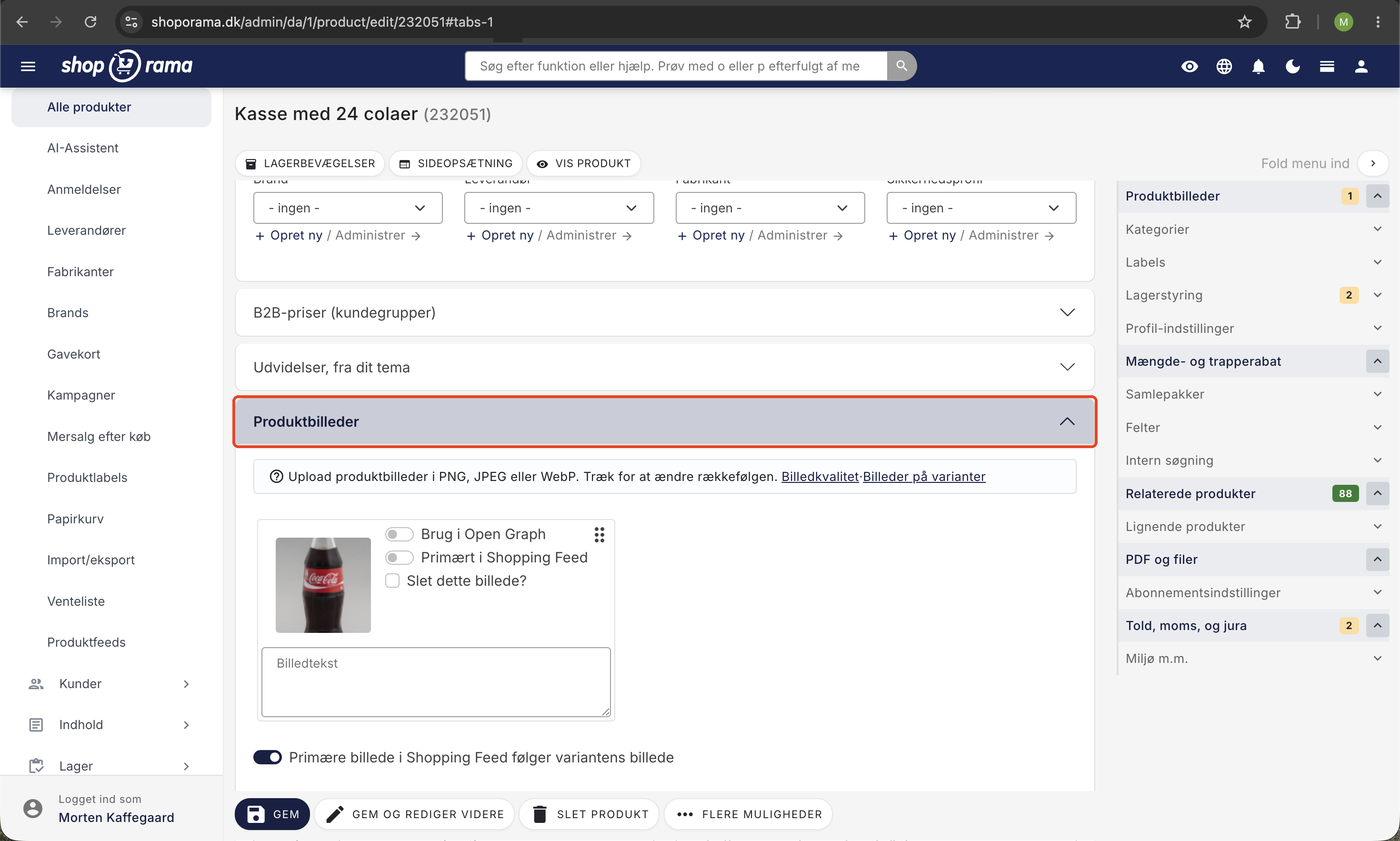Viewport: 1400px width, 841px height.
Task: Click the Shoporama logo
Action: (x=126, y=66)
